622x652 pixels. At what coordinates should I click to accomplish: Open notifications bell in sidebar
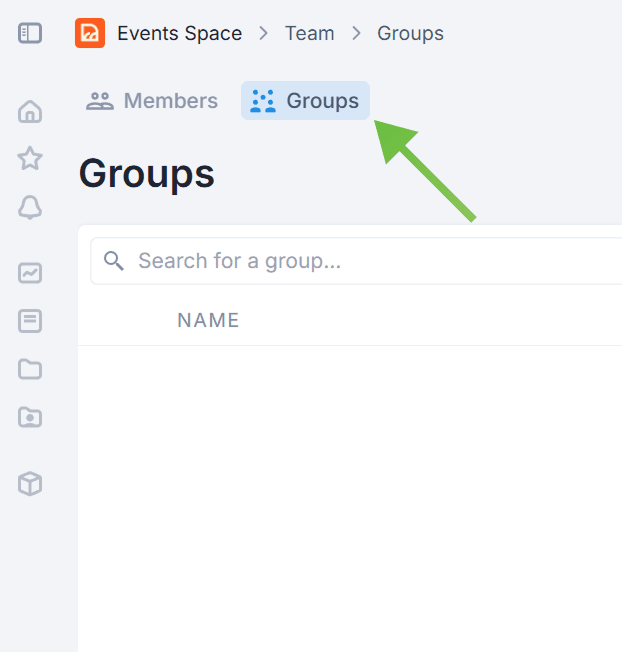coord(30,207)
